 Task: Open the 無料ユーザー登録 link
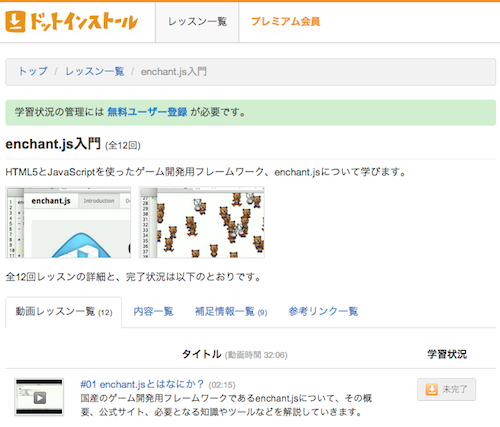(x=147, y=112)
